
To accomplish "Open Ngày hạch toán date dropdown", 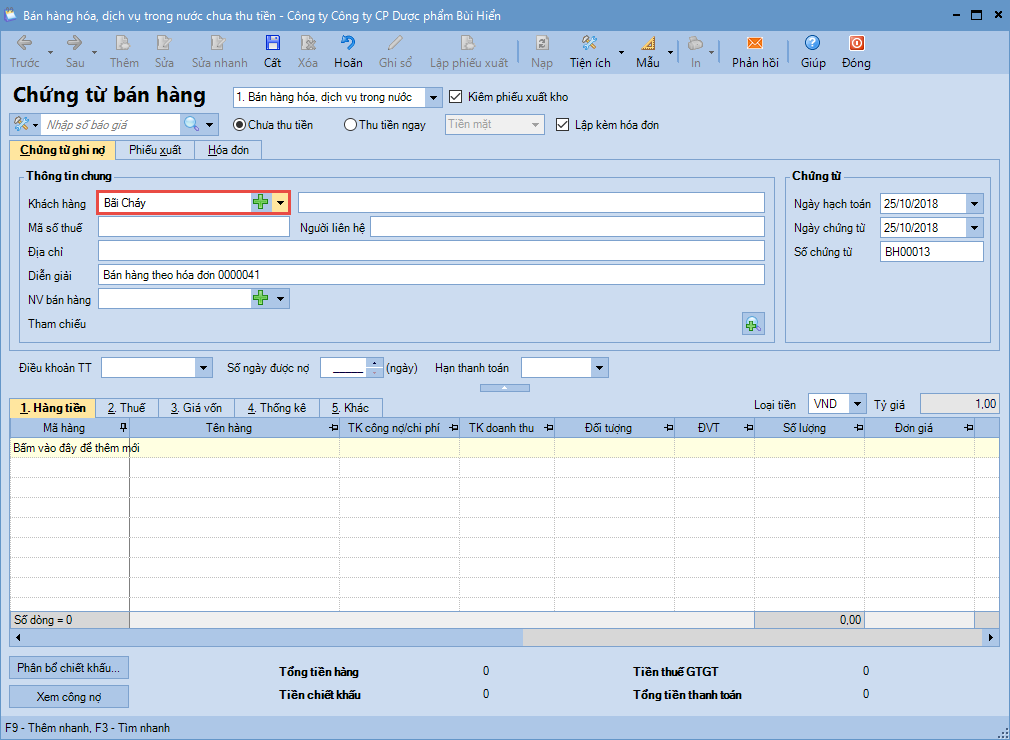I will [x=975, y=204].
